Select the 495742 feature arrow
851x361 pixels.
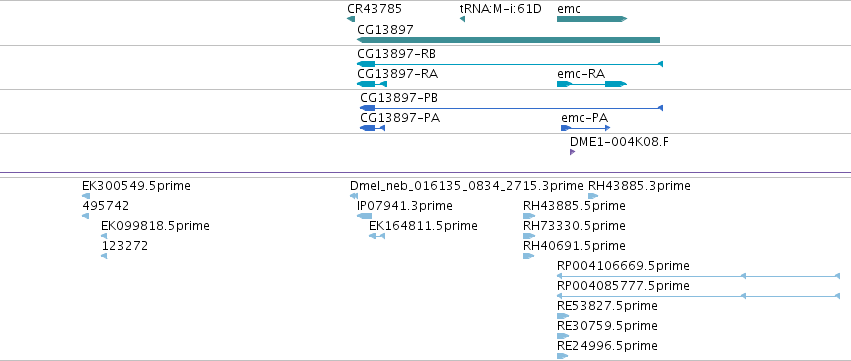[85, 216]
